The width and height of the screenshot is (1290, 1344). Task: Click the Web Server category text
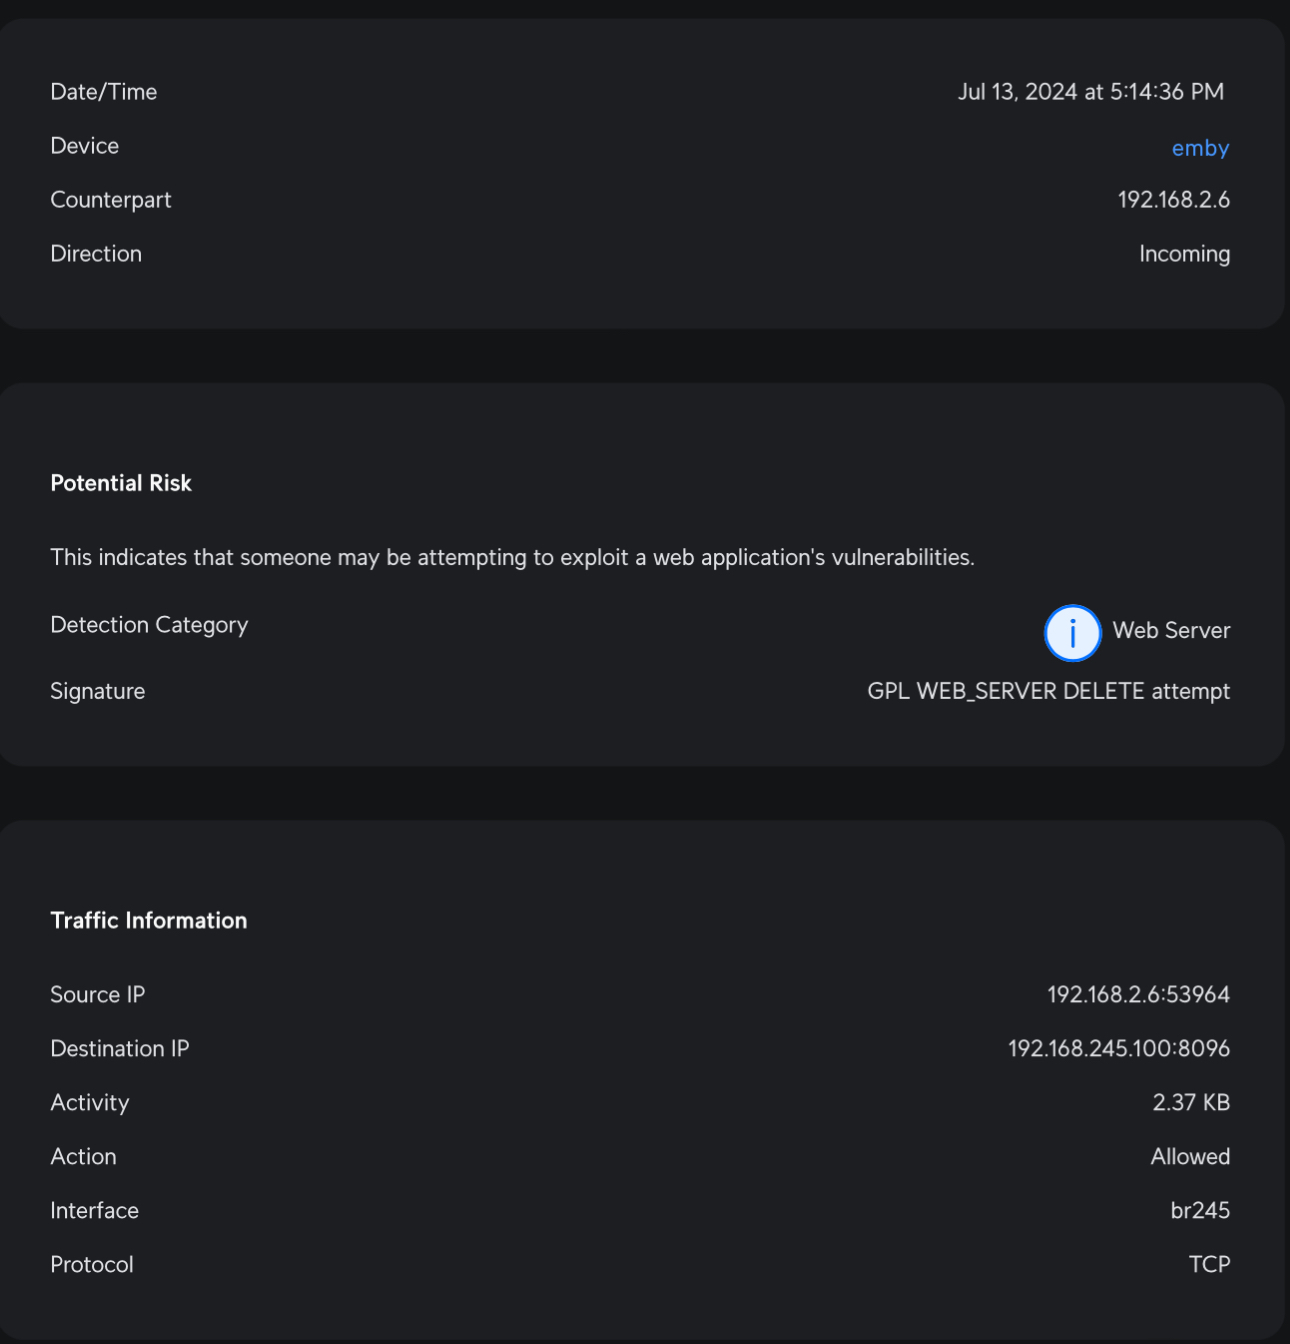click(1171, 631)
